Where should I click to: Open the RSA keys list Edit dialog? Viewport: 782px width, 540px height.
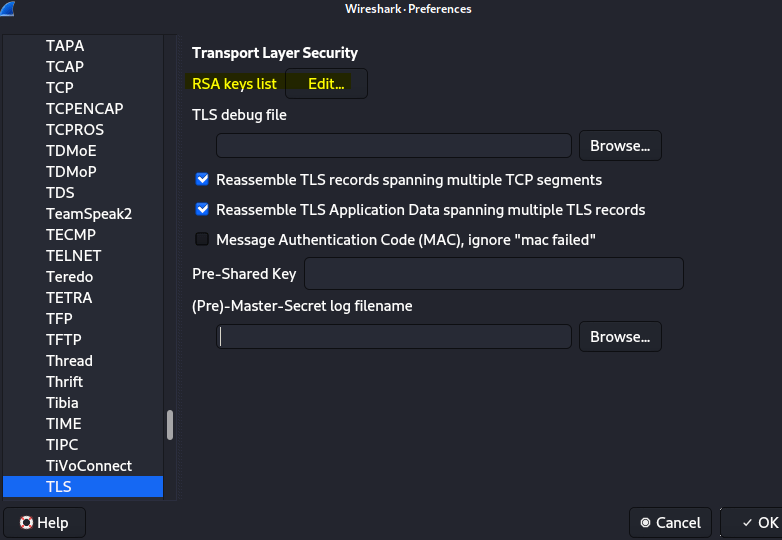[326, 84]
